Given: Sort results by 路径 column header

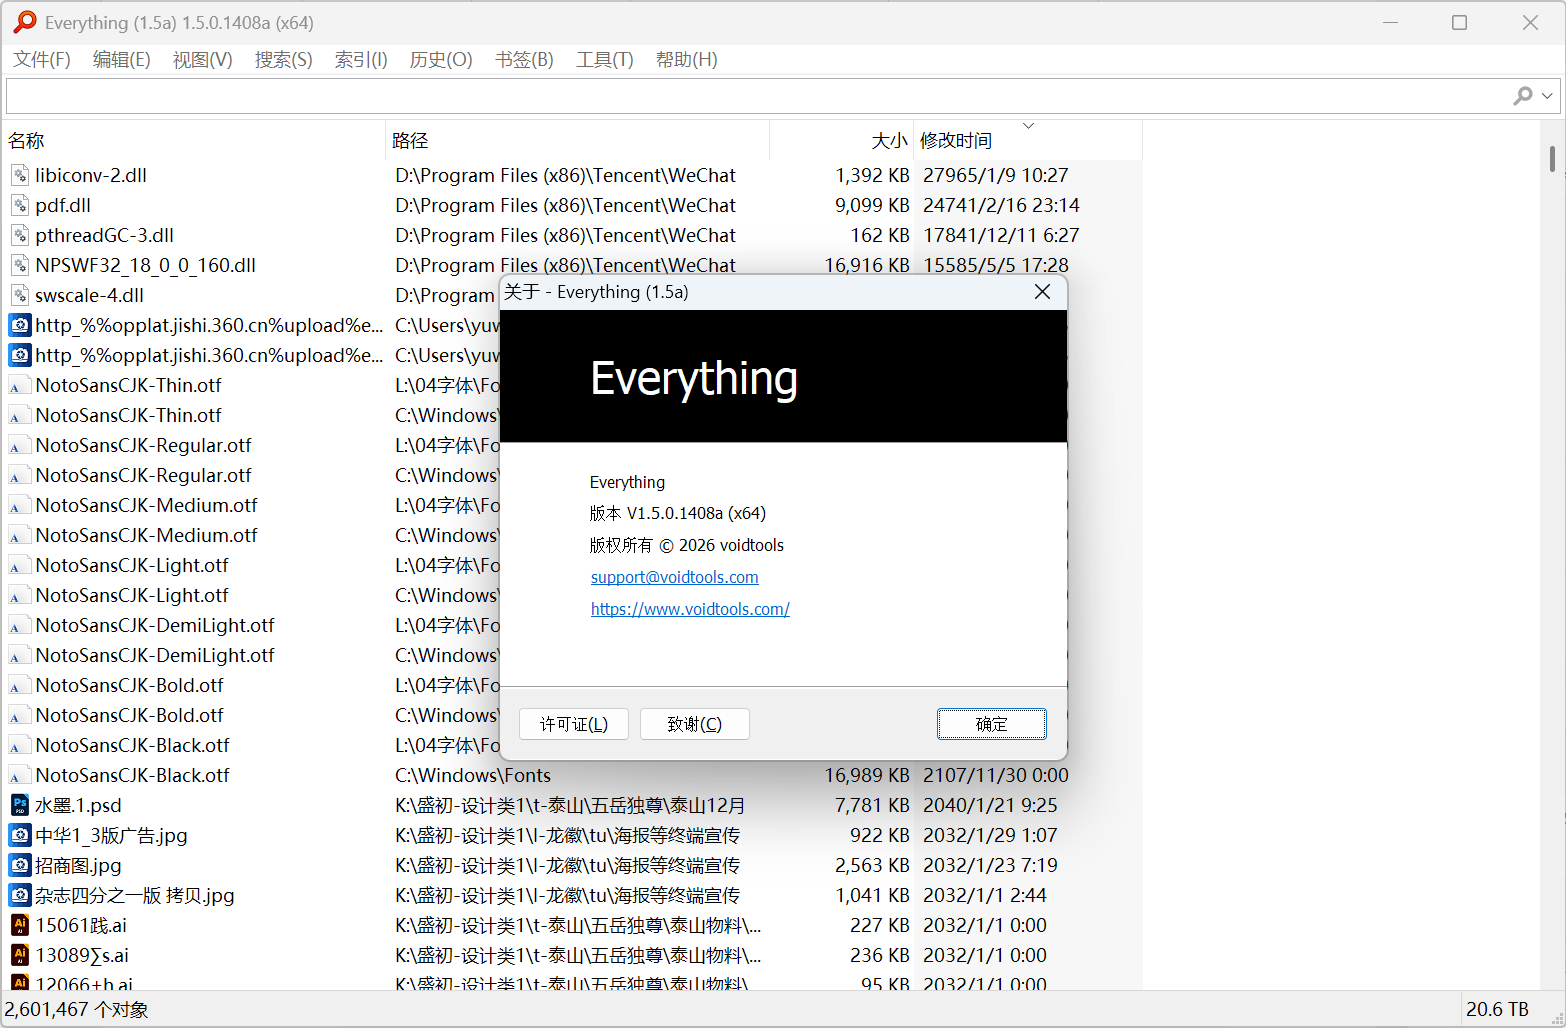Looking at the screenshot, I should tap(578, 141).
